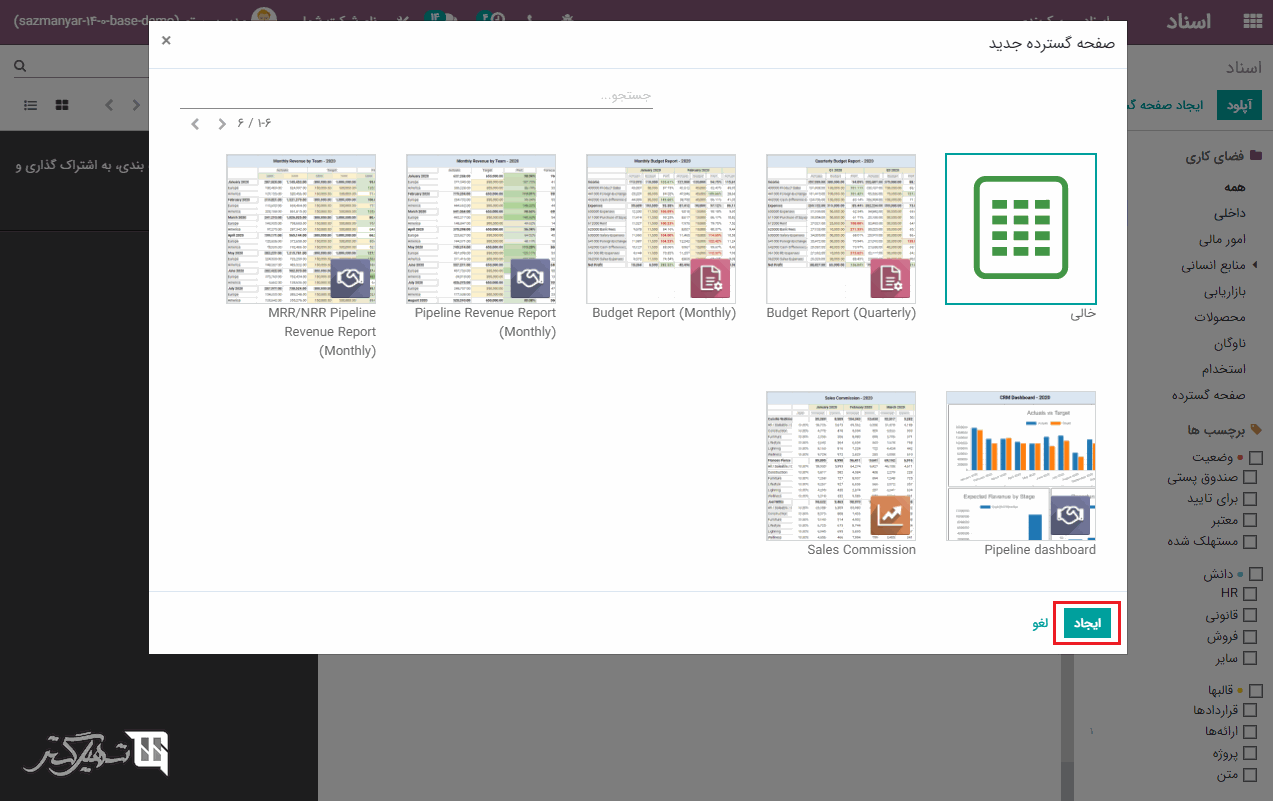The image size is (1273, 801).
Task: Select ناوگان workspace in sidebar
Action: 1228,343
